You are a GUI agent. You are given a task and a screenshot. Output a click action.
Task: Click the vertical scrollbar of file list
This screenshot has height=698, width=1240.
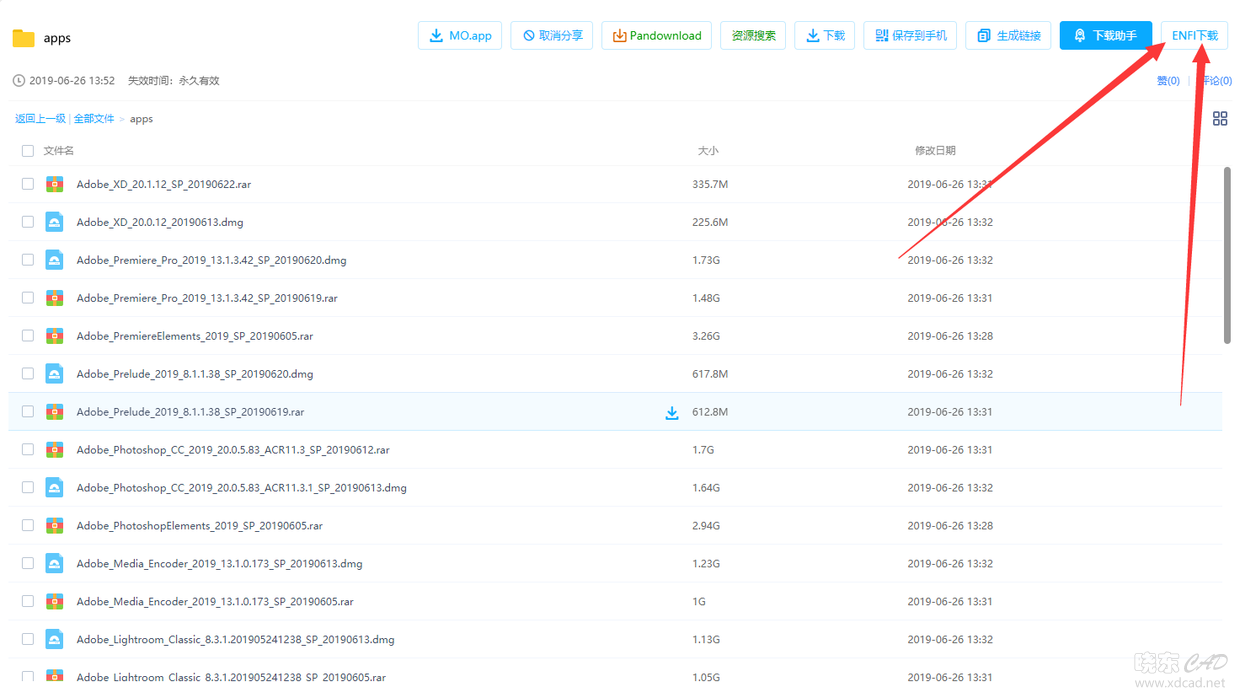coord(1228,256)
